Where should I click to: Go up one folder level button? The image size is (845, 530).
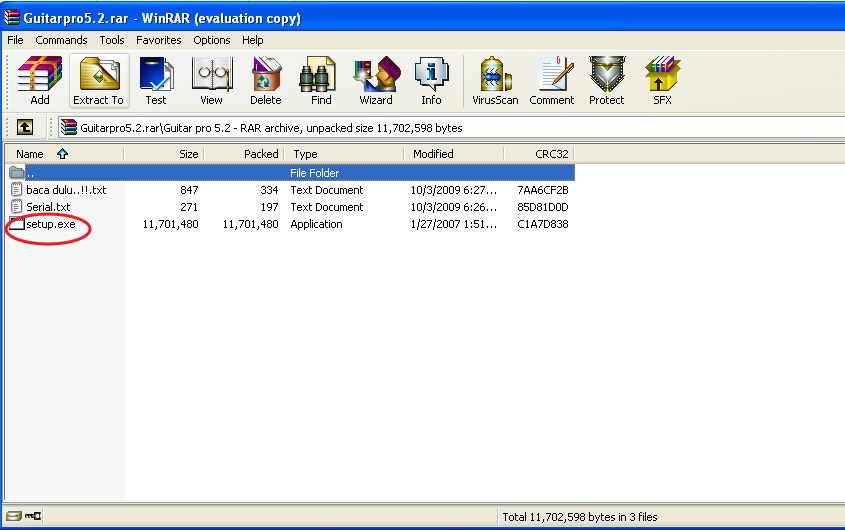[25, 128]
